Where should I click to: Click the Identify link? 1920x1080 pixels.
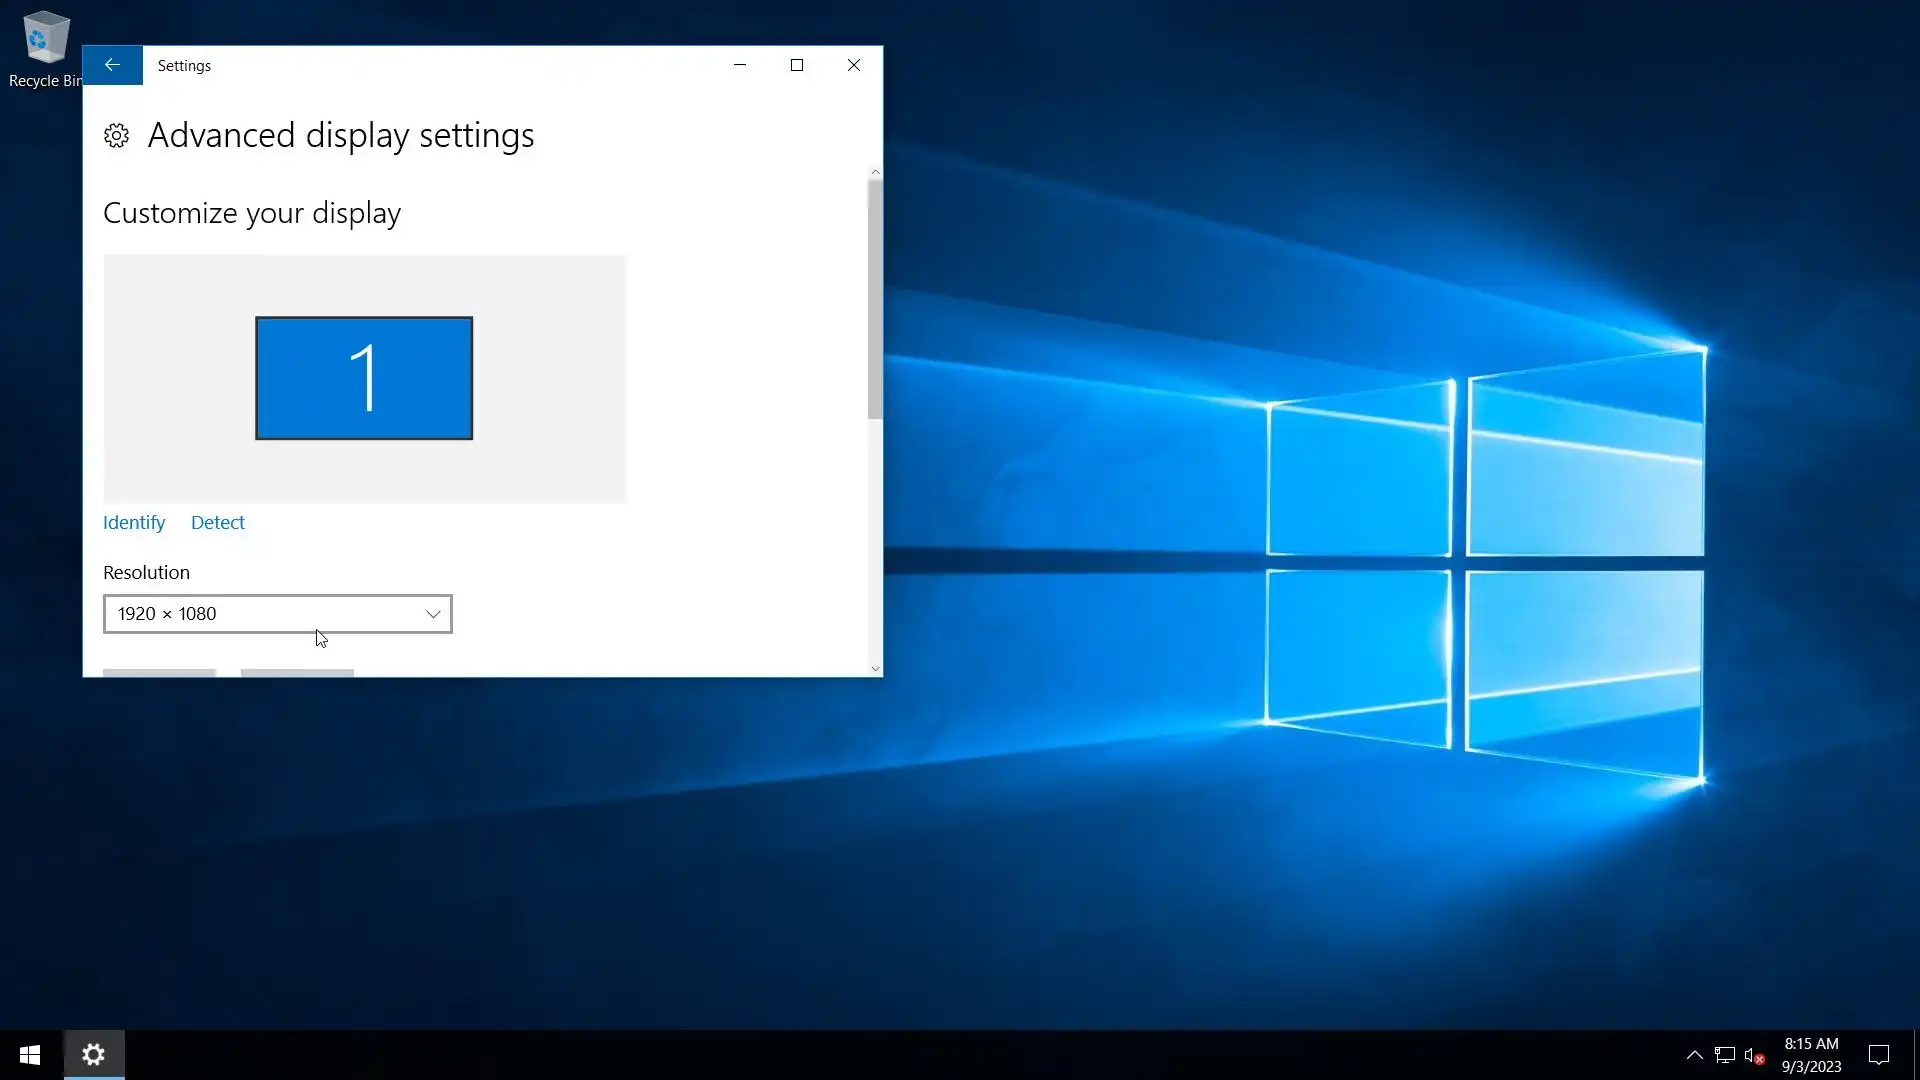134,523
